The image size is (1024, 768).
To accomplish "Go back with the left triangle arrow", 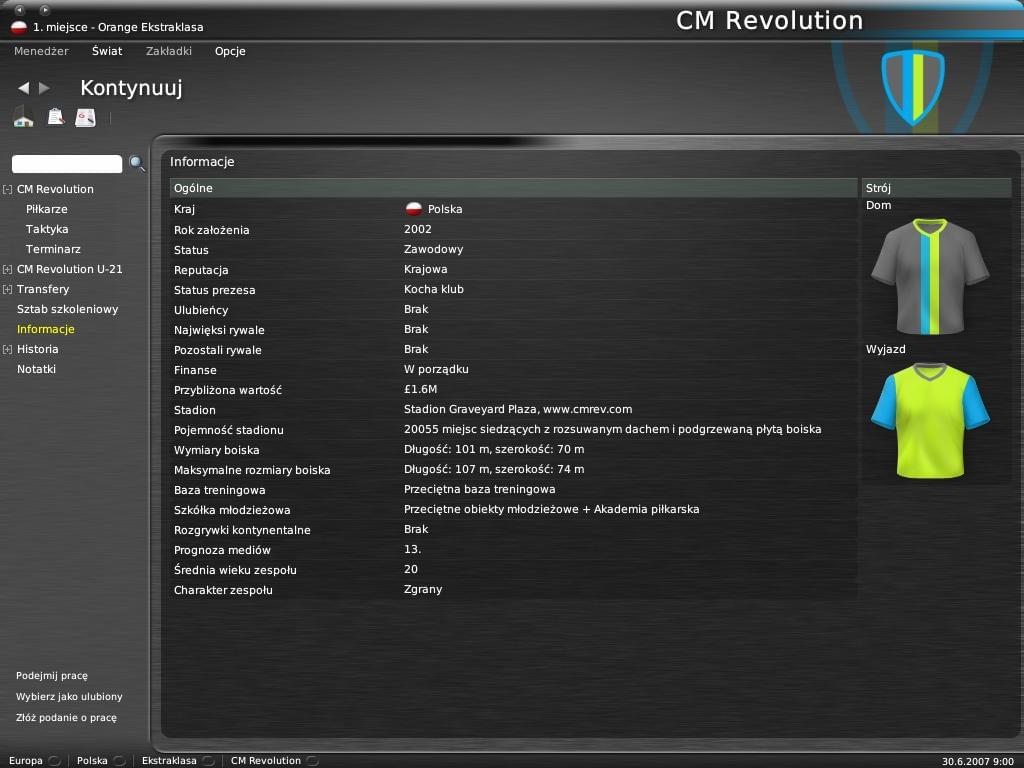I will (24, 88).
